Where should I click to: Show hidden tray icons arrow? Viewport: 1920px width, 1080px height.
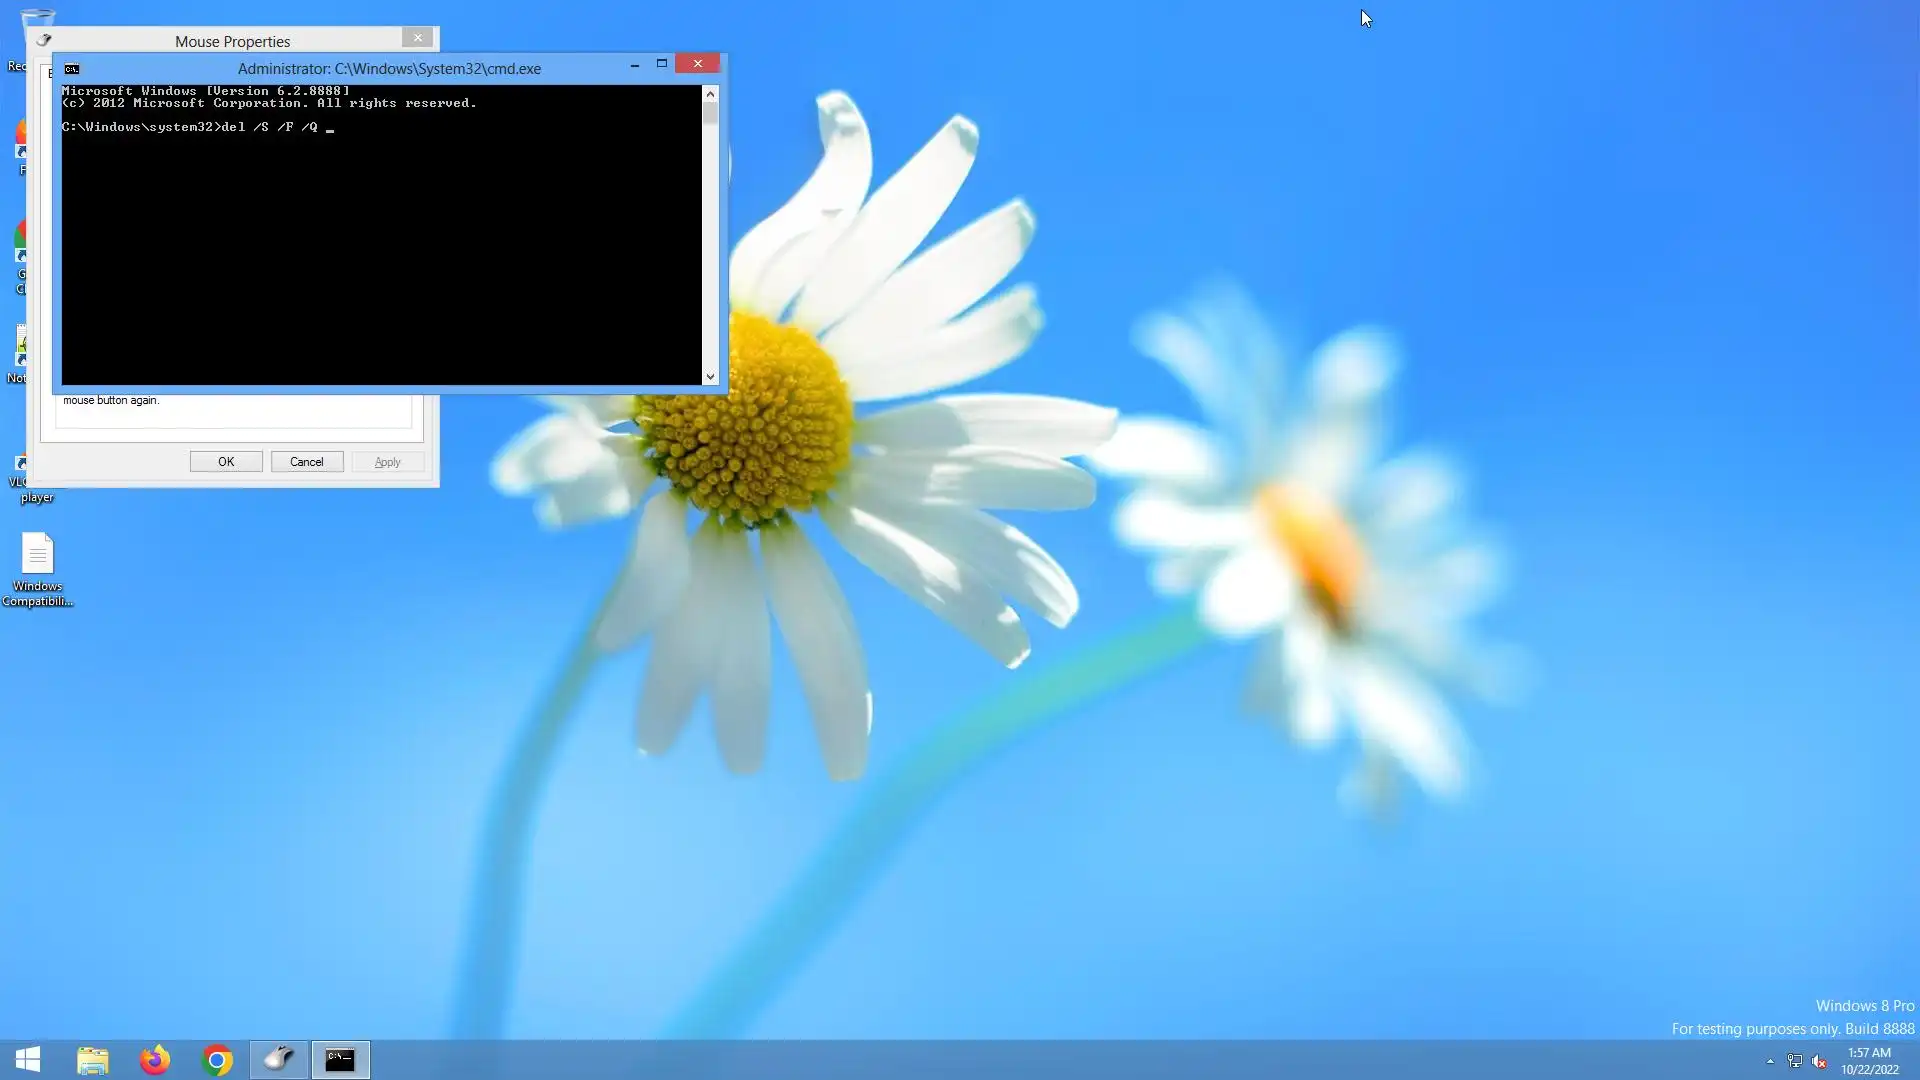[x=1770, y=1061]
